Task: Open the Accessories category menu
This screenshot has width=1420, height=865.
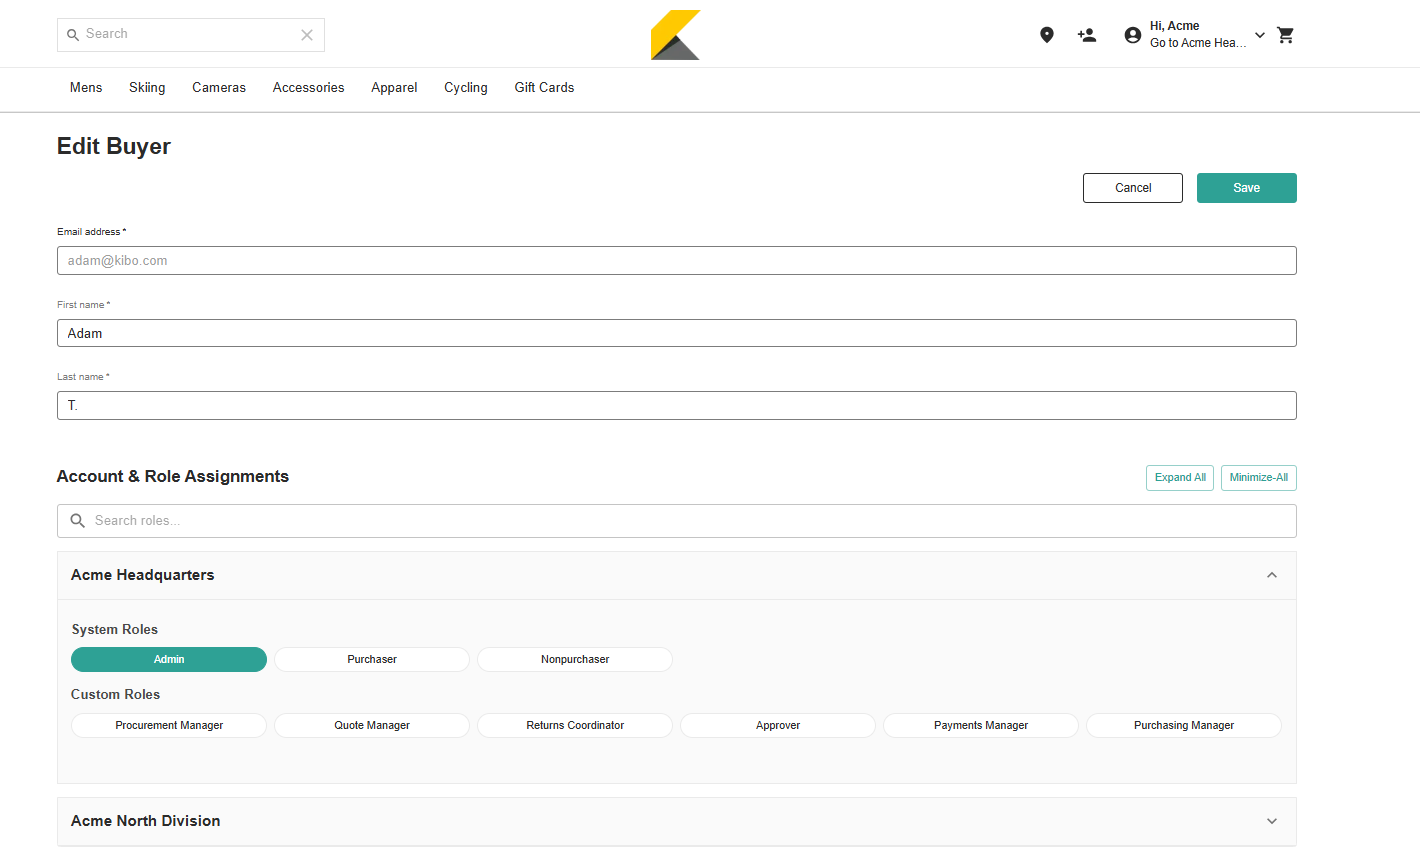Action: tap(309, 88)
